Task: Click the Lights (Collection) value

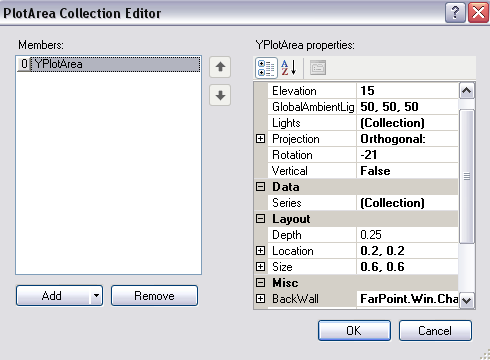Action: 408,123
